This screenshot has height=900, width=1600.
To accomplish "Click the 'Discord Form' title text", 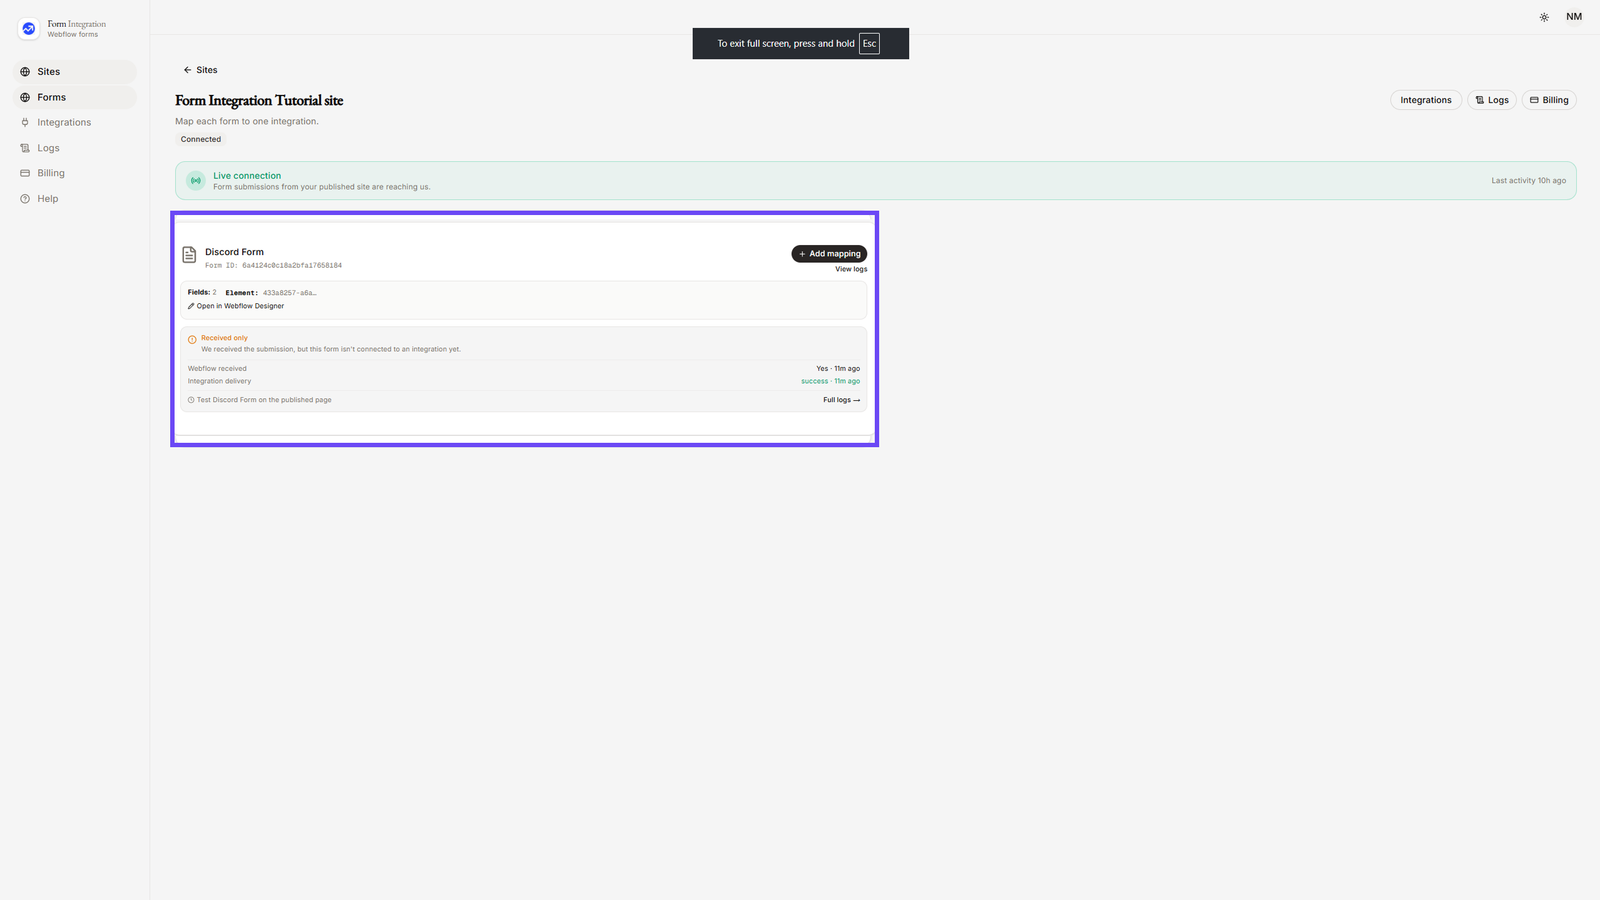I will 234,252.
